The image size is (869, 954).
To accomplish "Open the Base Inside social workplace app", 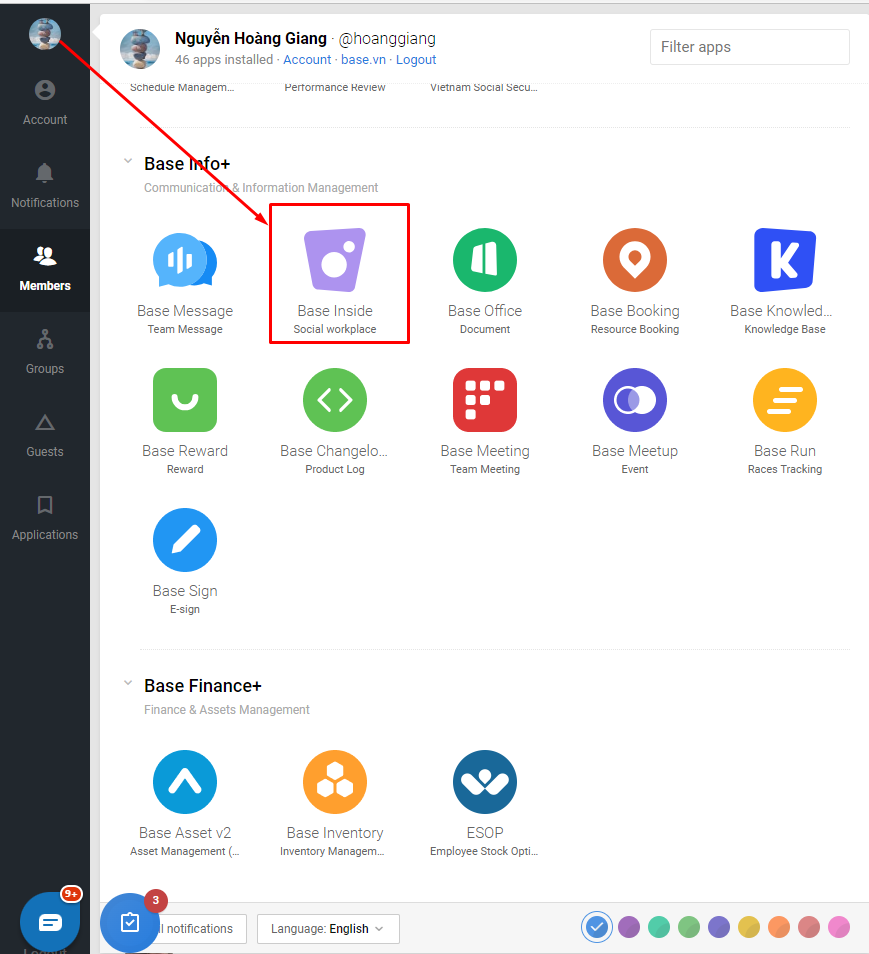I will click(x=335, y=282).
